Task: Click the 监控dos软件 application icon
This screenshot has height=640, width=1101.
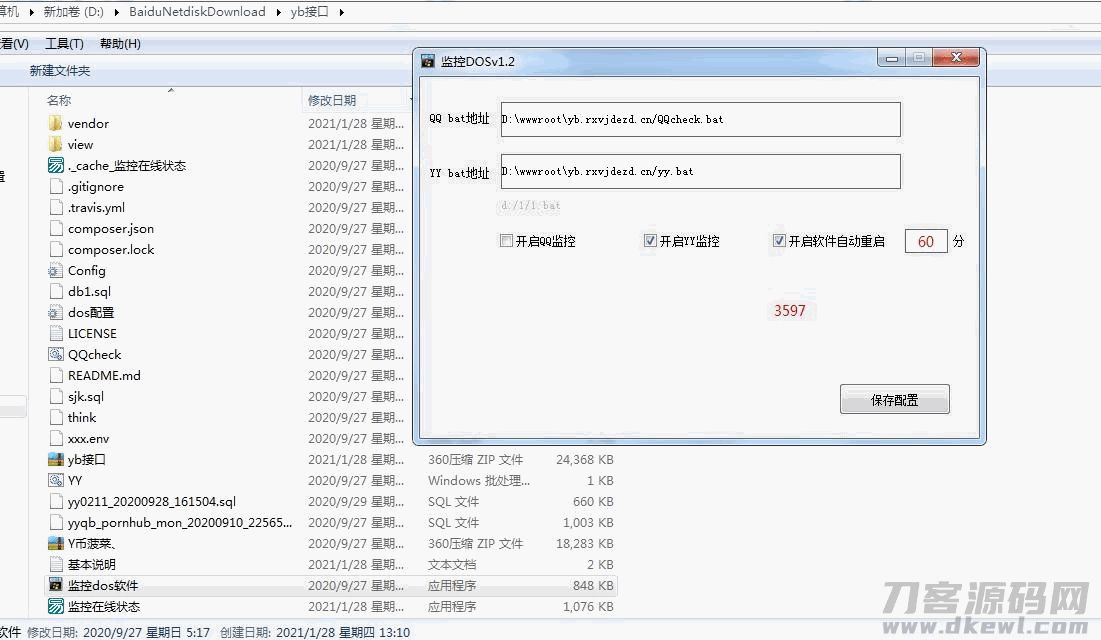Action: [56, 586]
